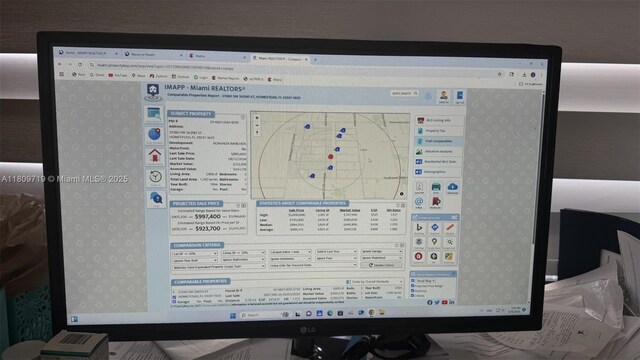Expand the Order by Overall Similarity dropdown
Viewport: 640px width, 360px height.
(375, 282)
